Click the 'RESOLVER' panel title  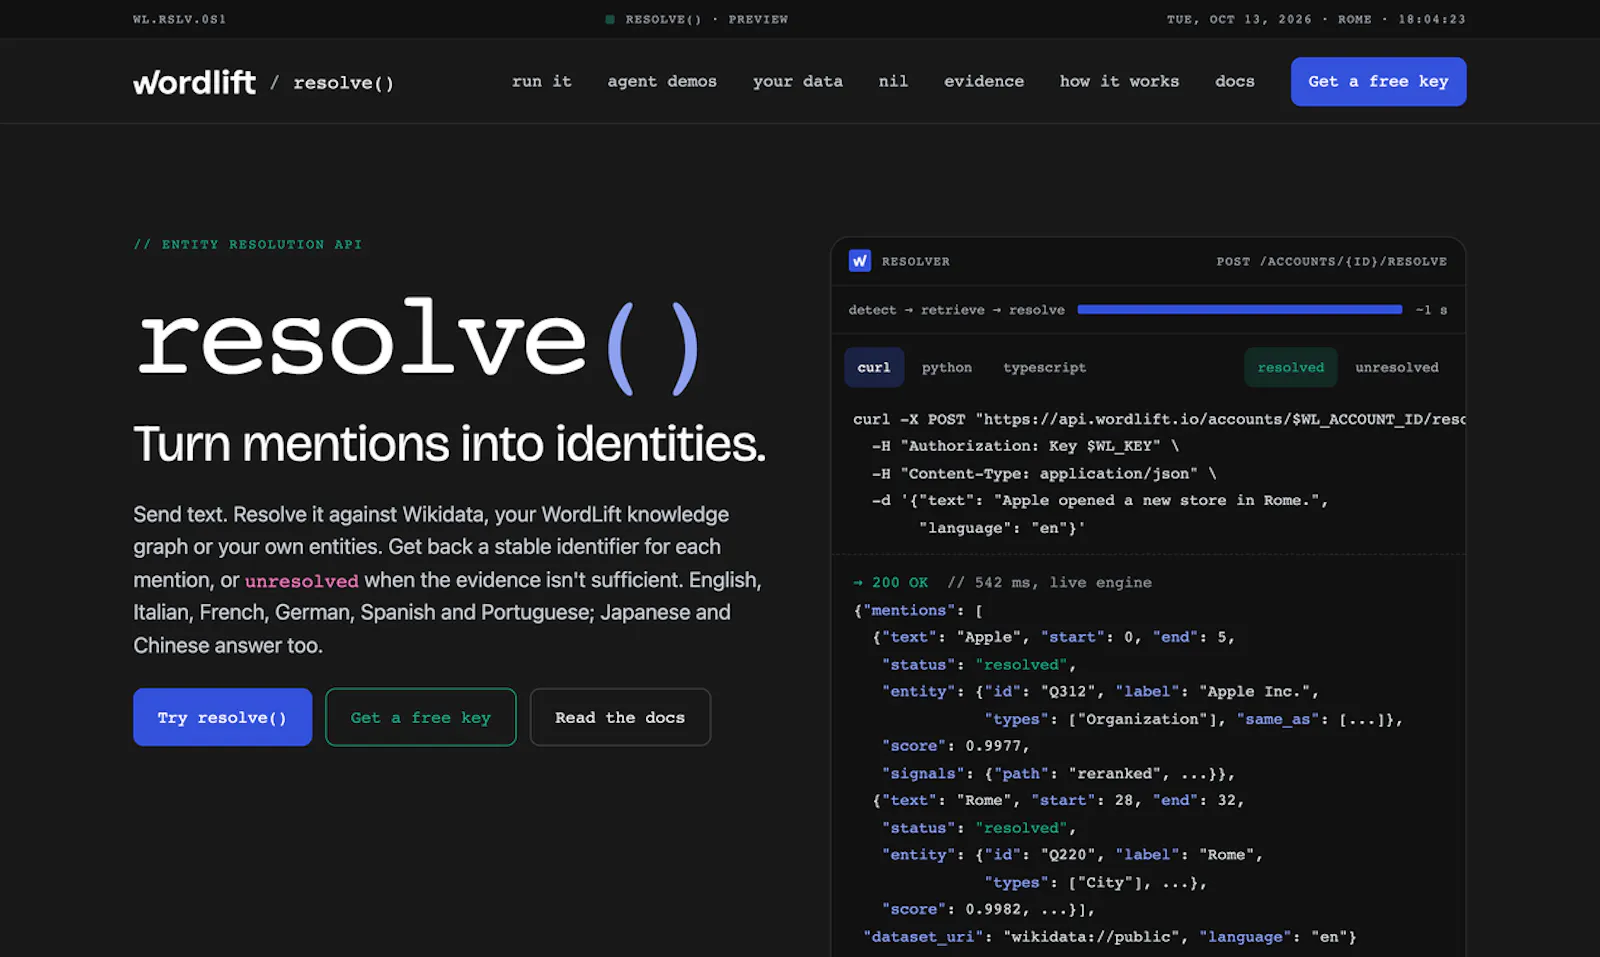pos(916,261)
